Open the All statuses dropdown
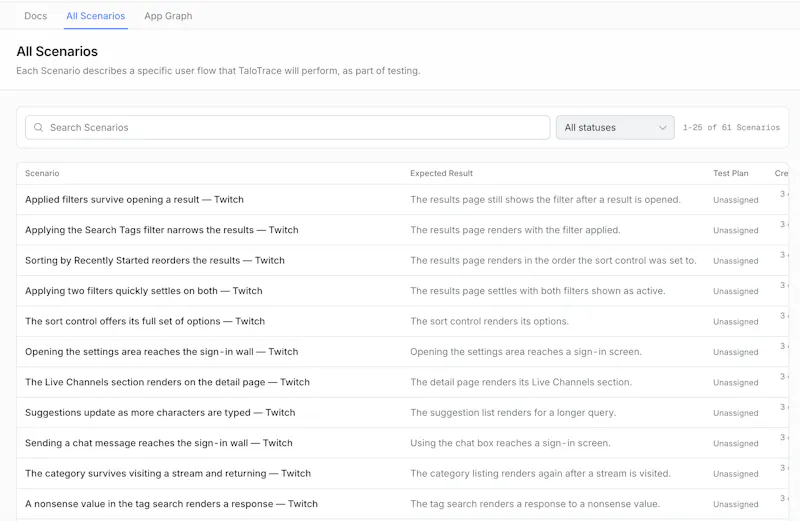Image resolution: width=800 pixels, height=521 pixels. (615, 128)
